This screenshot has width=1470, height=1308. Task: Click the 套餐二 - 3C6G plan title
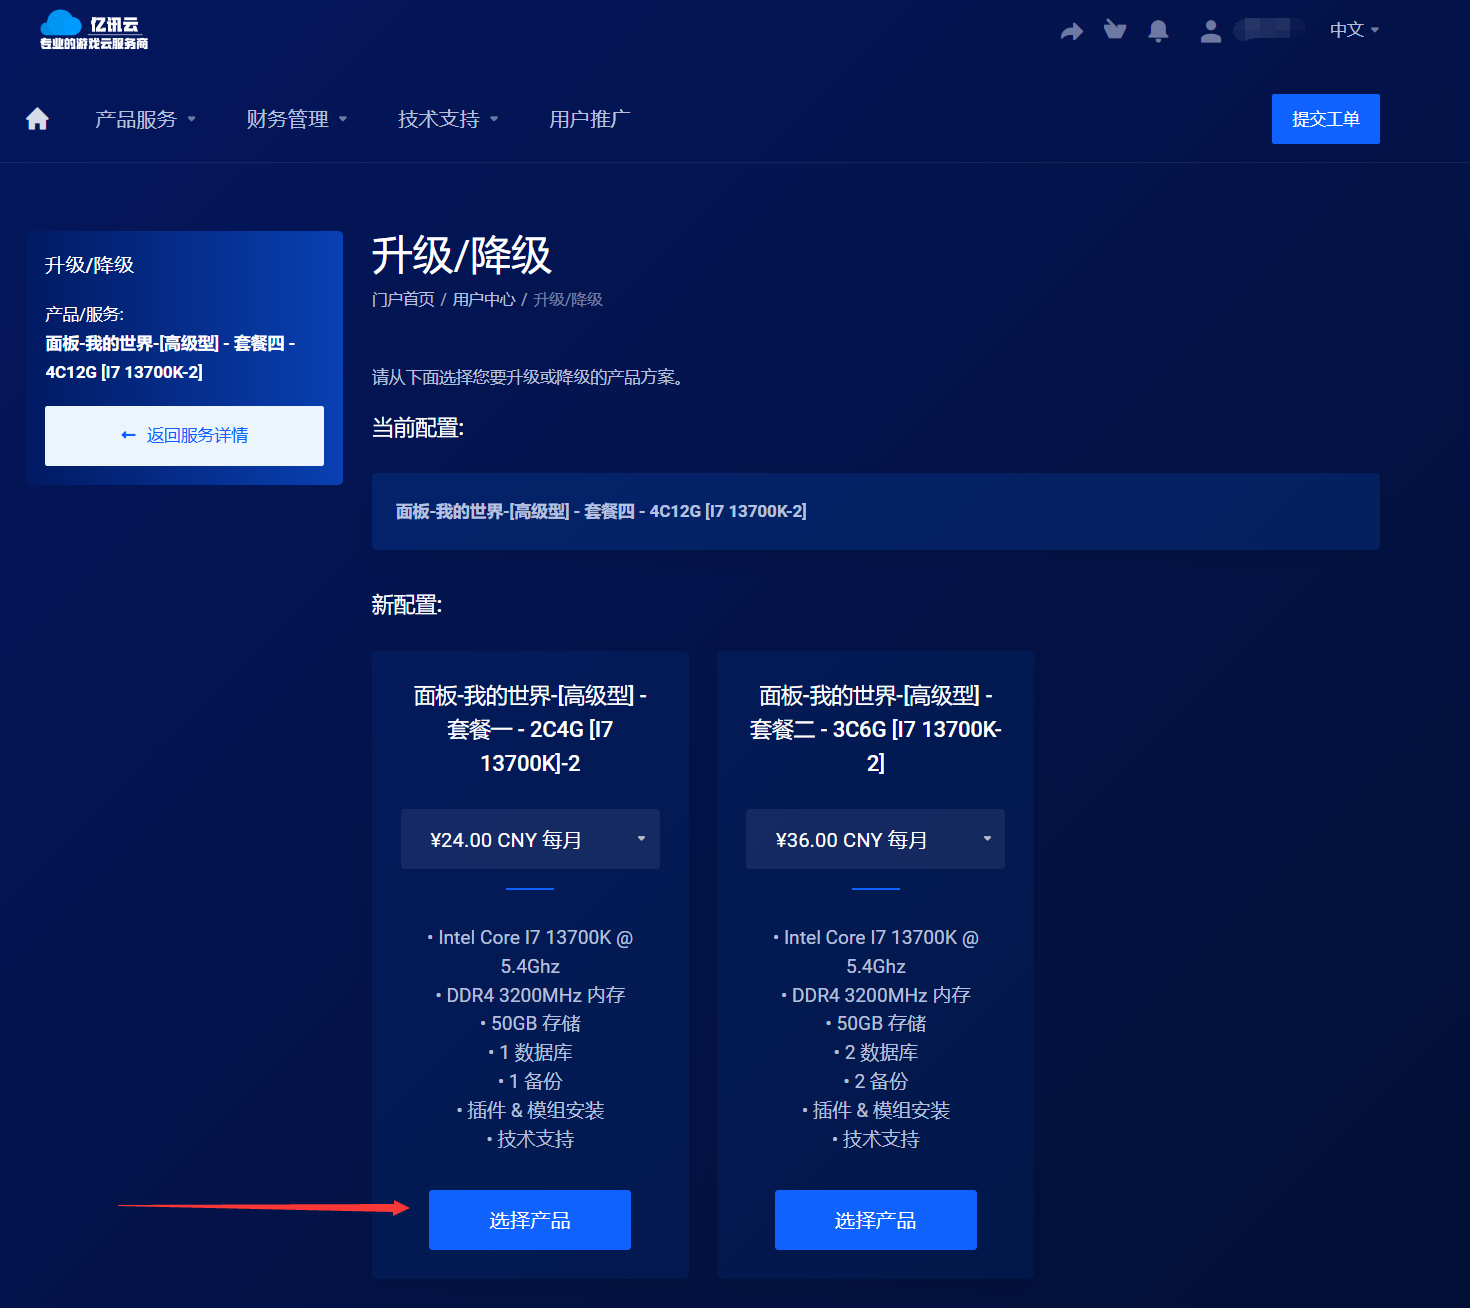pyautogui.click(x=876, y=729)
